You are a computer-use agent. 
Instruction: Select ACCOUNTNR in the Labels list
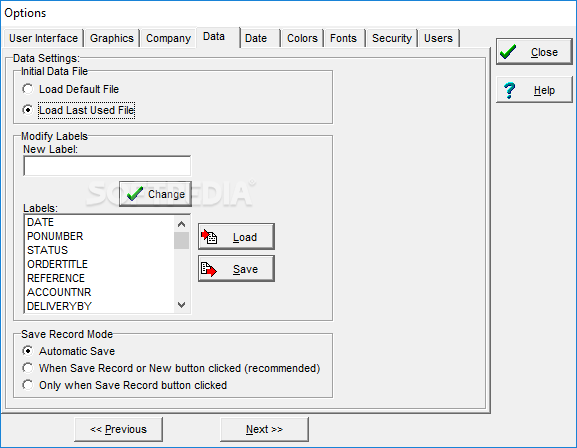100,292
